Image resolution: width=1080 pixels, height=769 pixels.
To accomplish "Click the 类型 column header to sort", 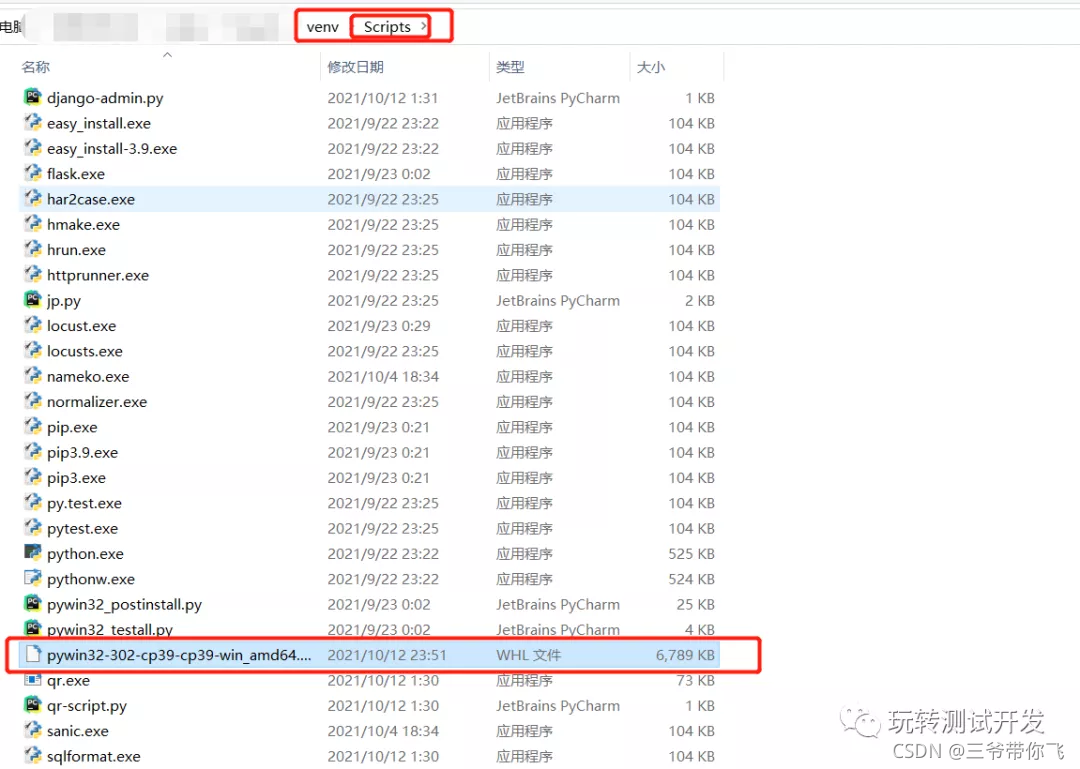I will click(x=510, y=67).
